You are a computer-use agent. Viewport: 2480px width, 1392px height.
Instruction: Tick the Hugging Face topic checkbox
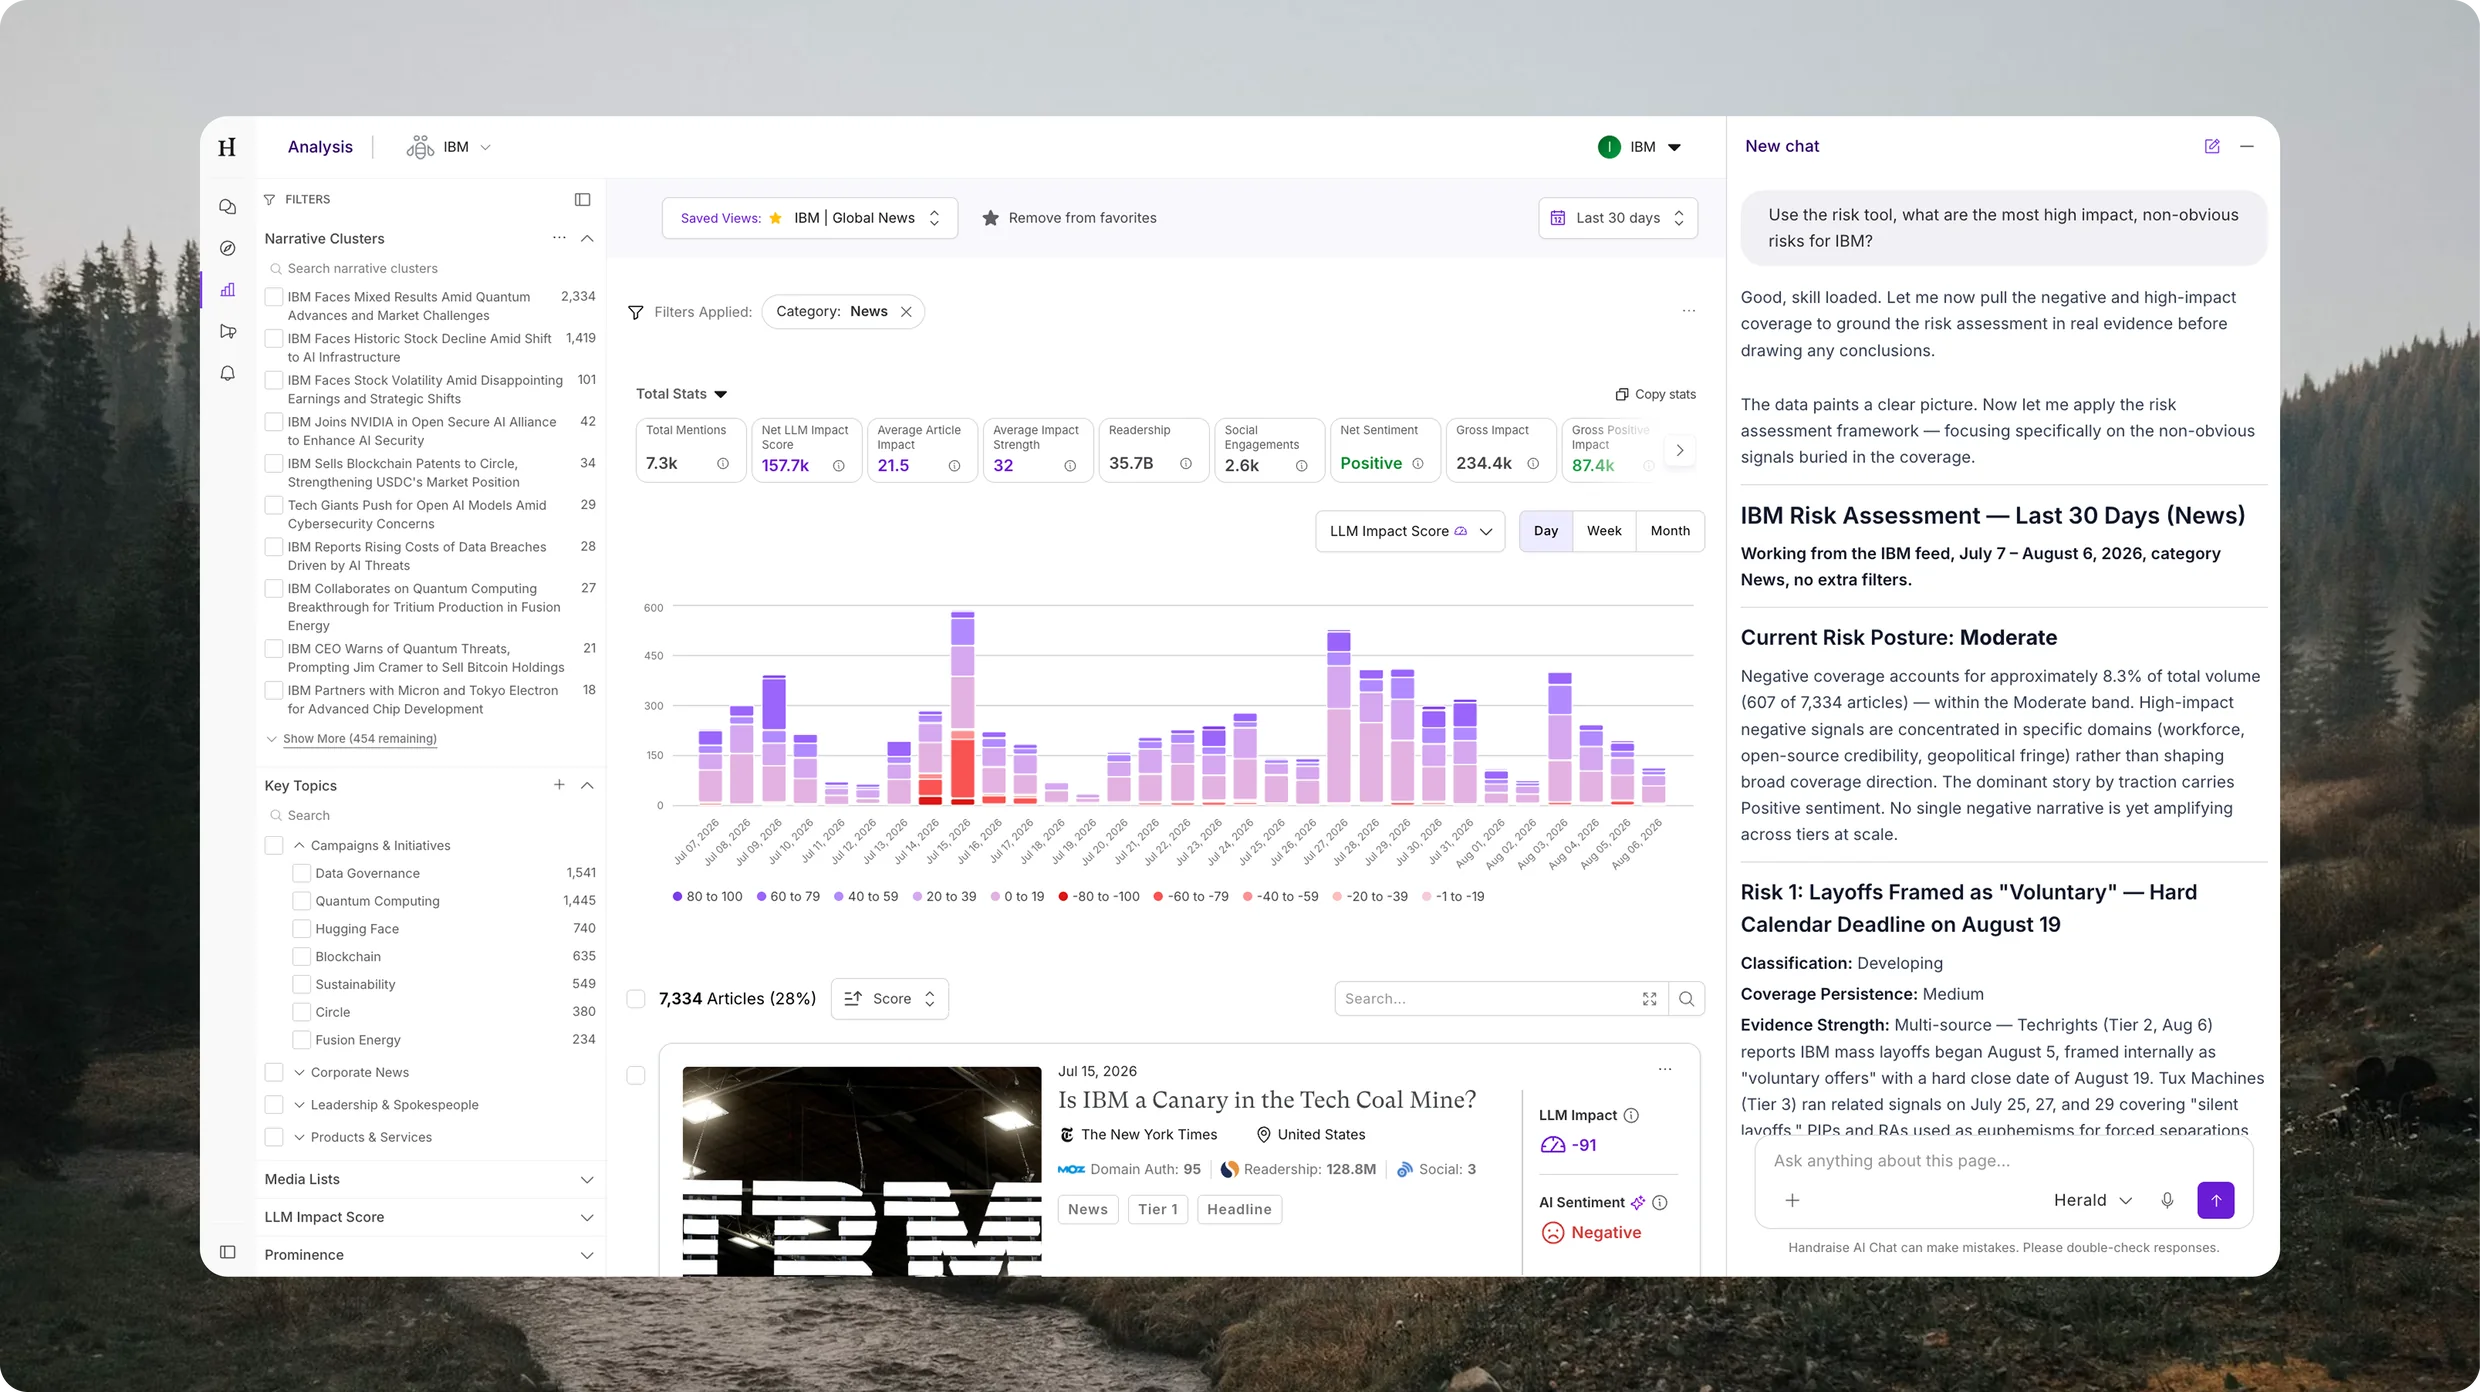[301, 929]
